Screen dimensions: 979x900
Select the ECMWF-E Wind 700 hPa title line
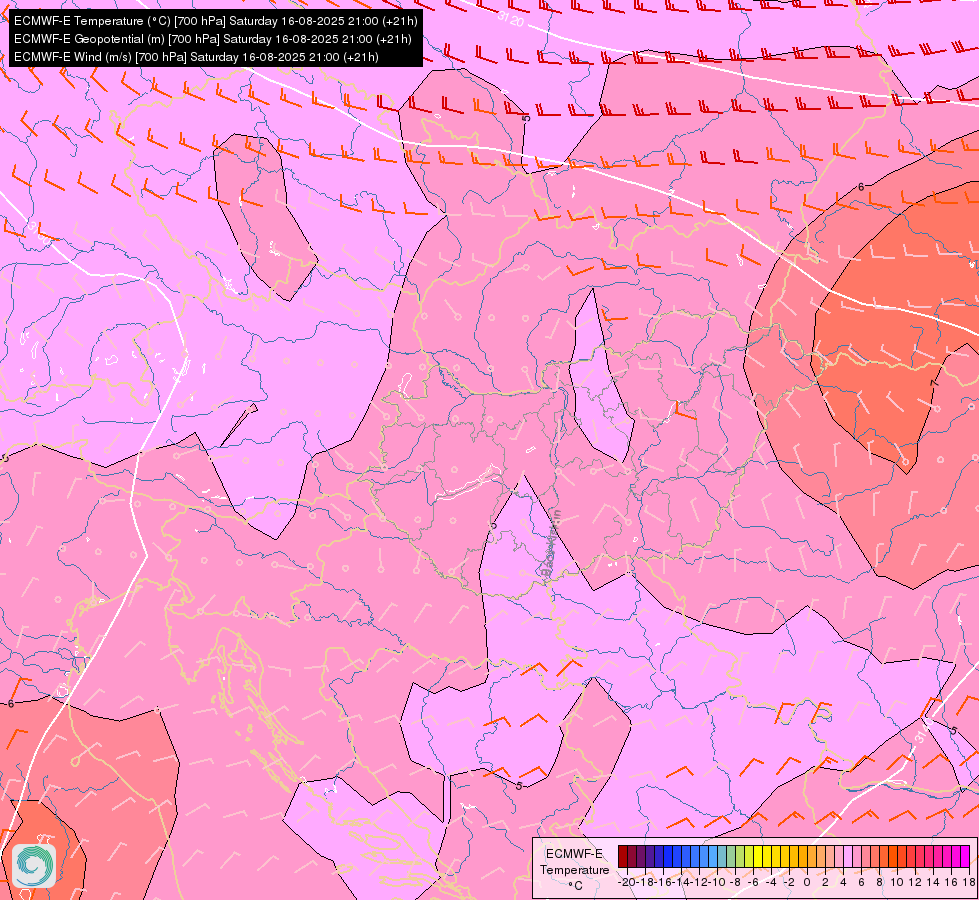[196, 57]
